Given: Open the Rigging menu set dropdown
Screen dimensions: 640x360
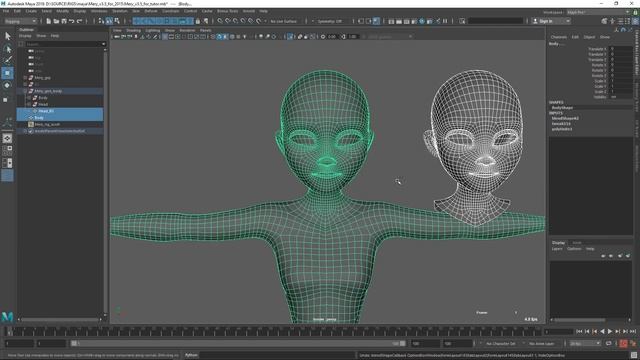Looking at the screenshot, I should pyautogui.click(x=20, y=21).
